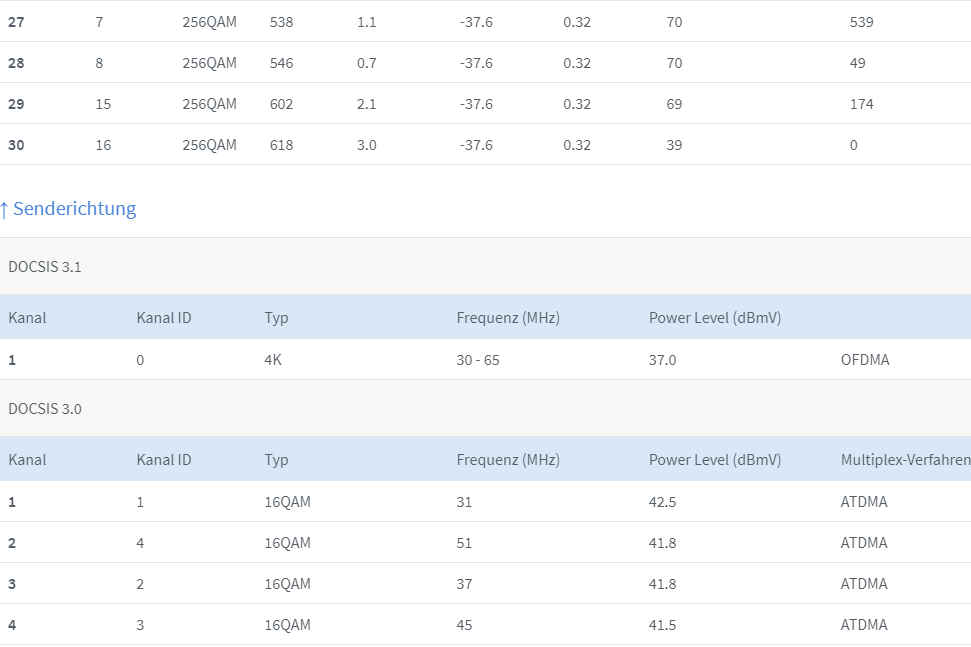The image size is (971, 647).
Task: Click the upward arrow beside Senderichtung
Action: pos(4,211)
